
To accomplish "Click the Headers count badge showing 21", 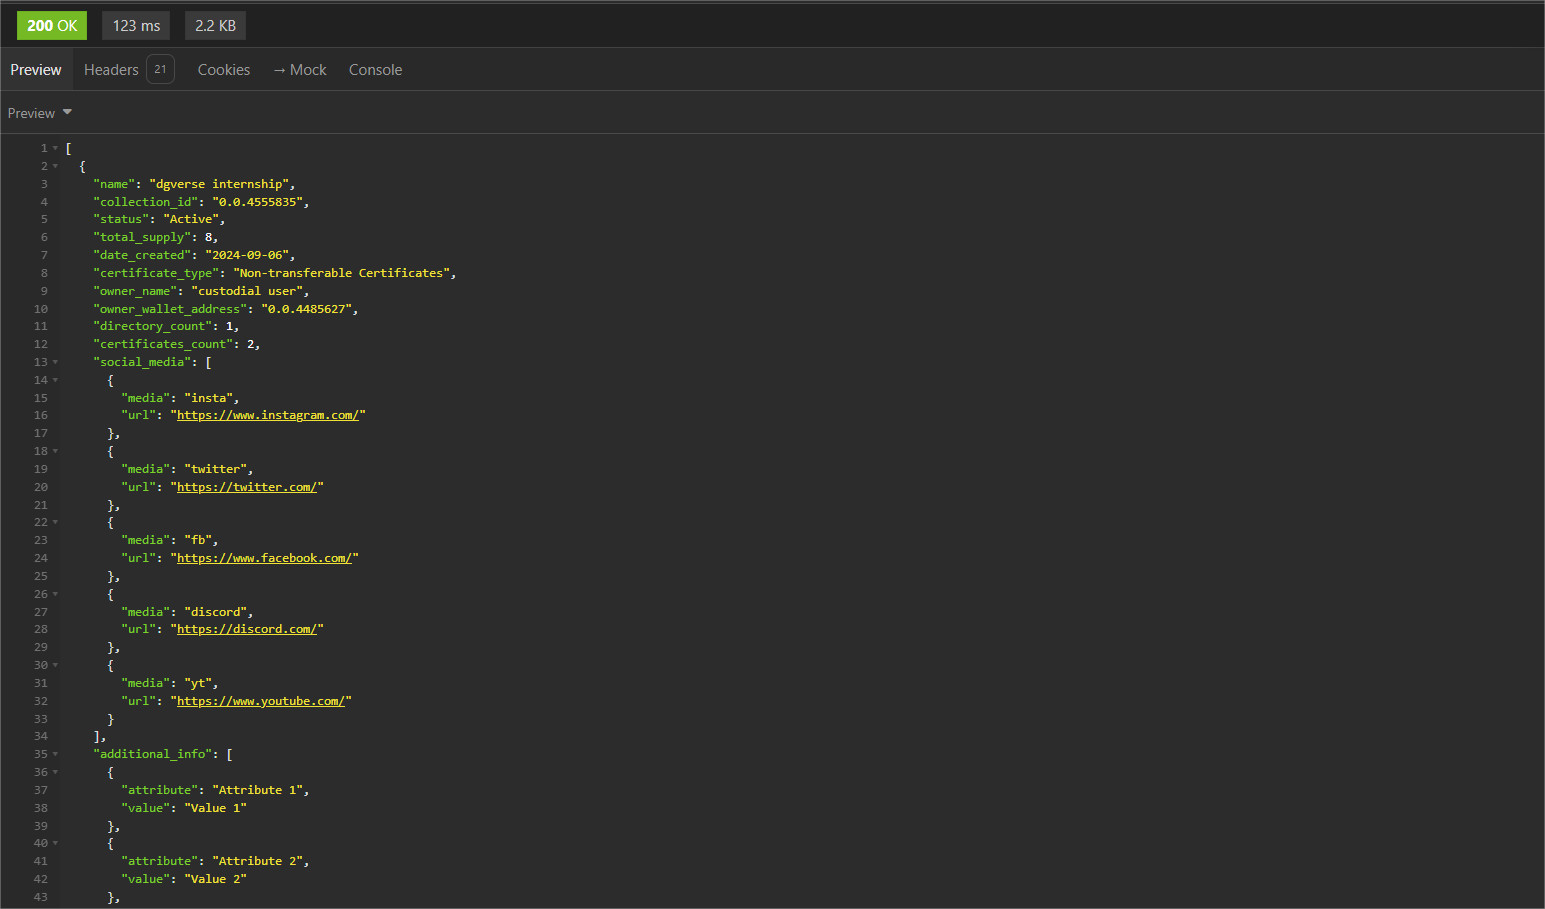I will pos(159,69).
